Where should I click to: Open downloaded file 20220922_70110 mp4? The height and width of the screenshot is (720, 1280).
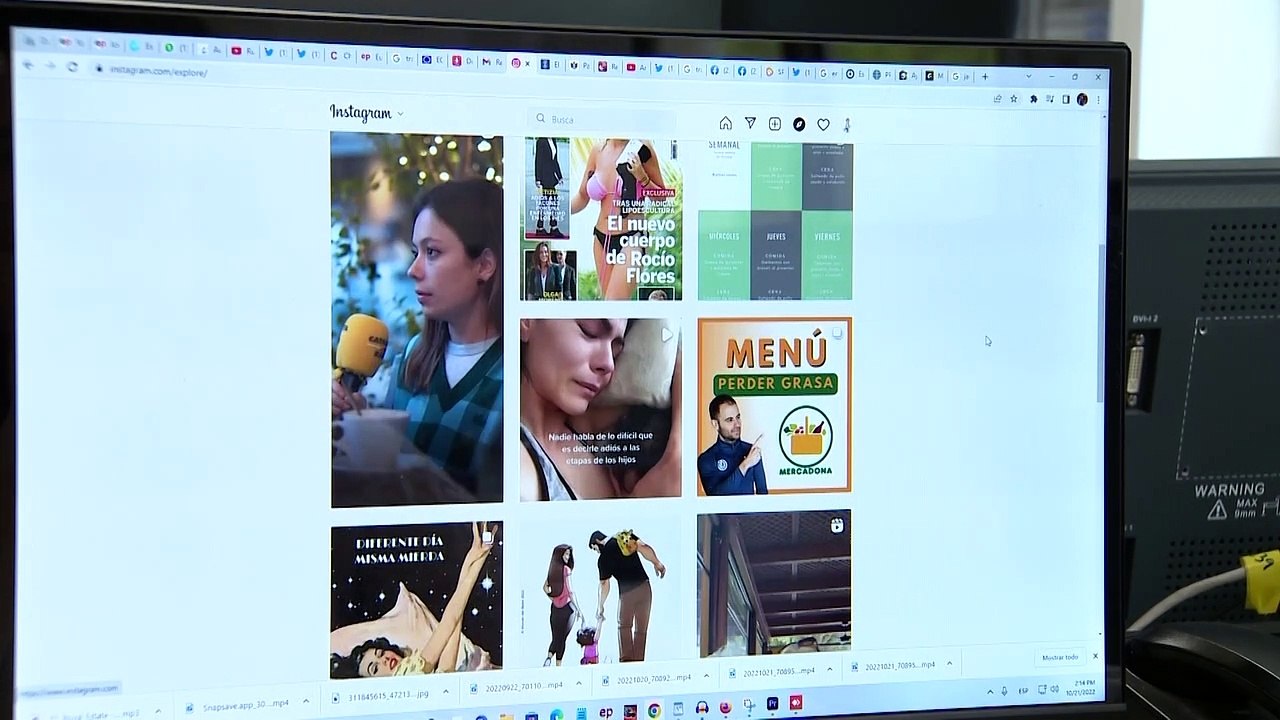[516, 686]
